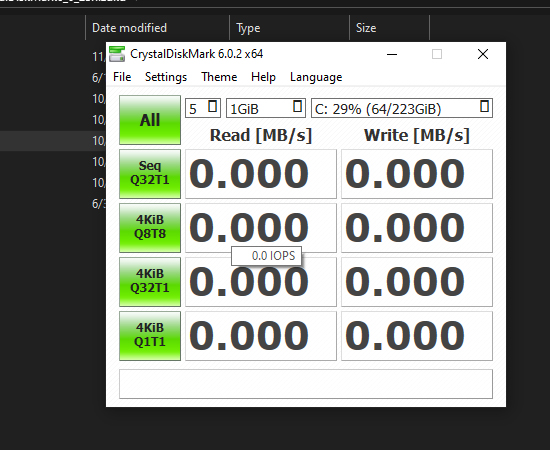Start the 4KiB Q1T1 test

[x=150, y=336]
